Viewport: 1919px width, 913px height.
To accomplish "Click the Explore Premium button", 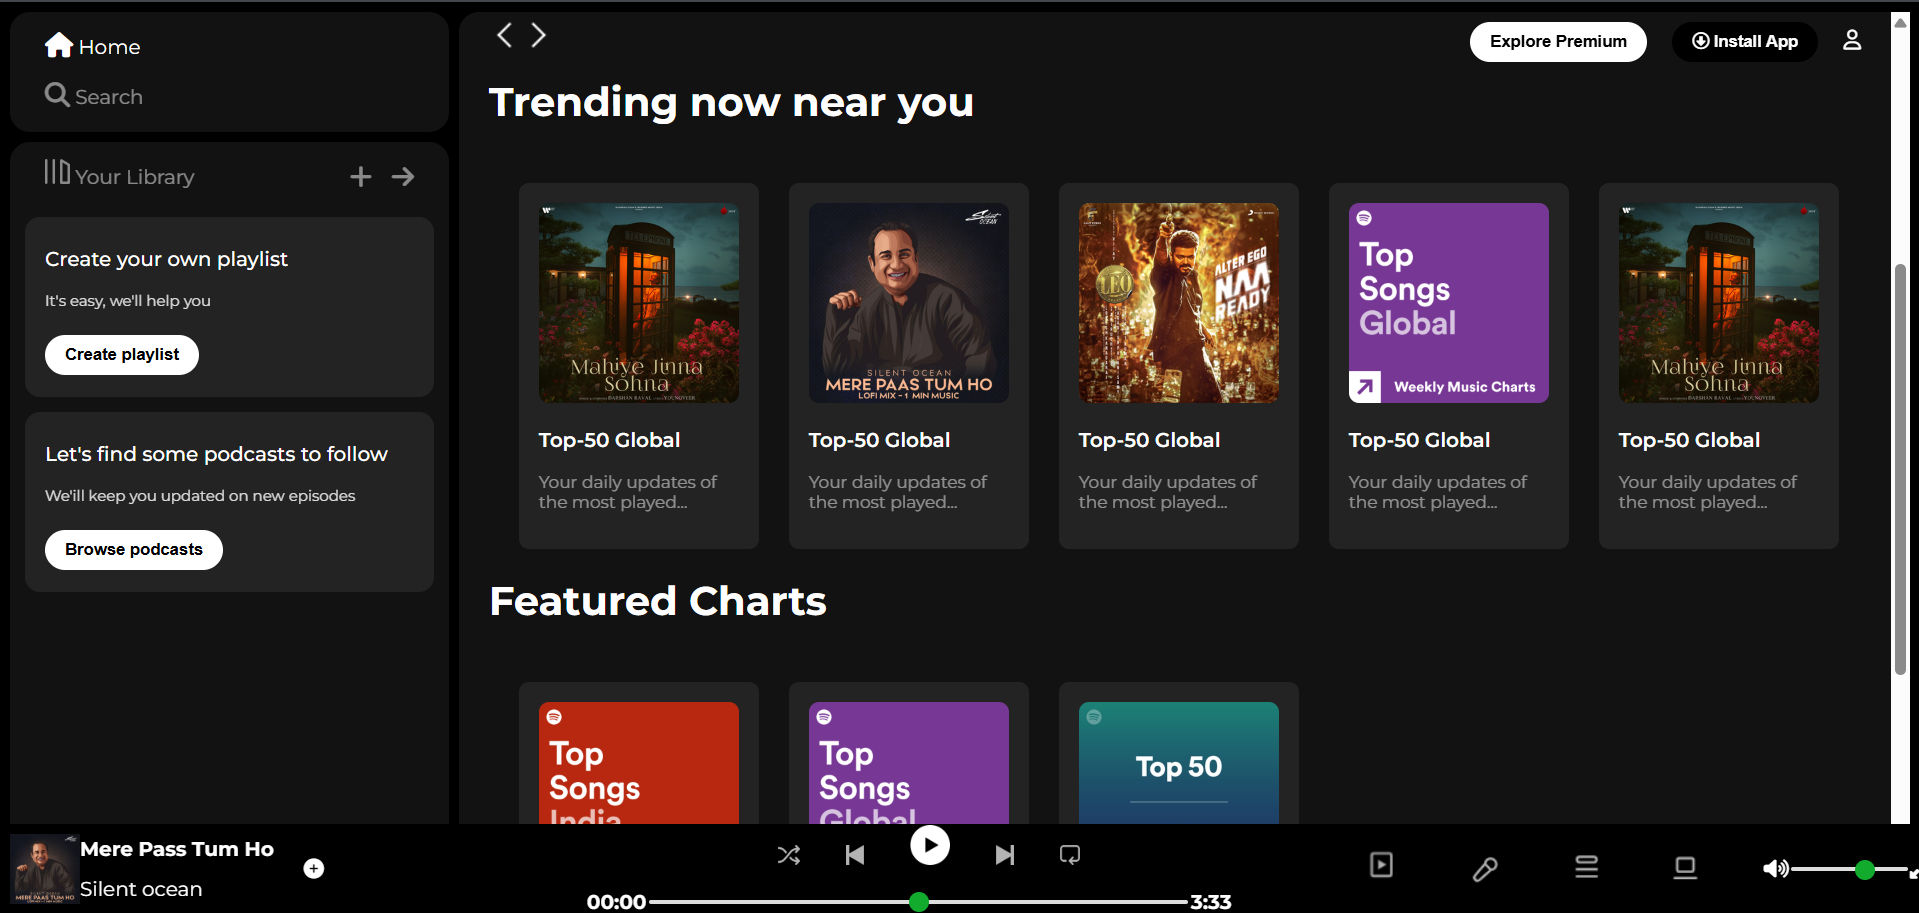I will tap(1557, 41).
